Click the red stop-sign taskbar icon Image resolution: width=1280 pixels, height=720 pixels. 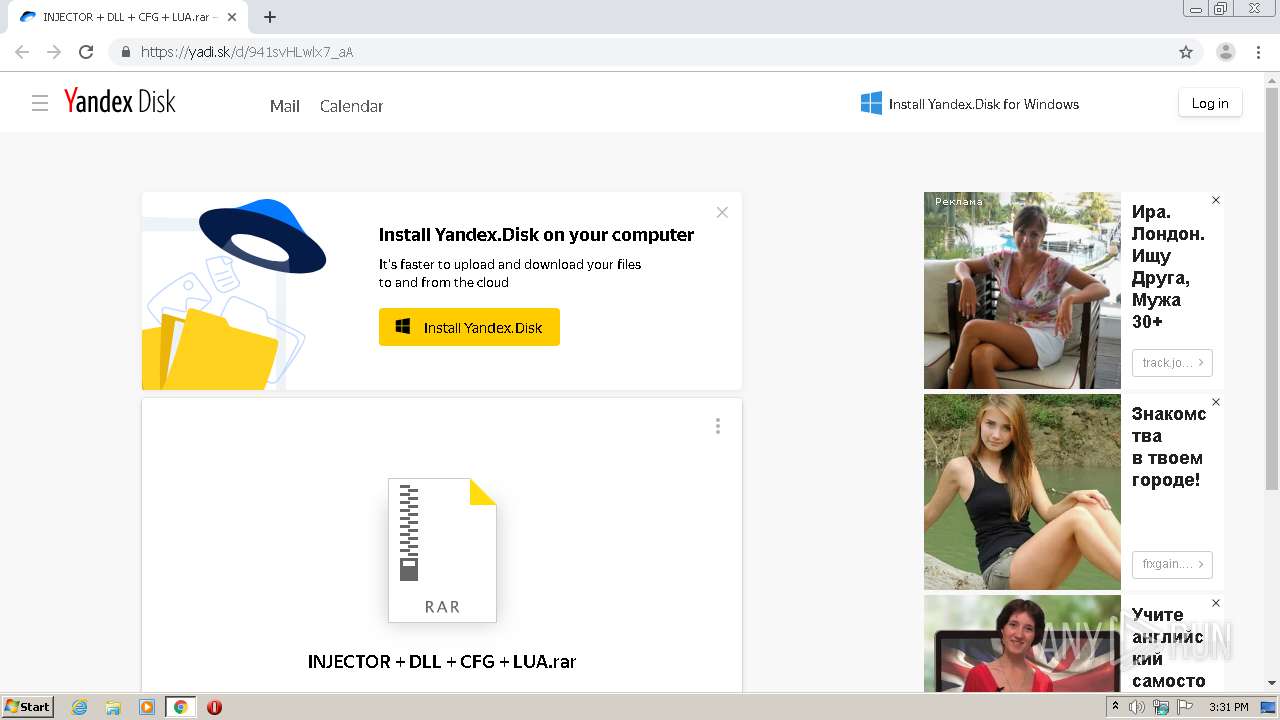[x=214, y=707]
